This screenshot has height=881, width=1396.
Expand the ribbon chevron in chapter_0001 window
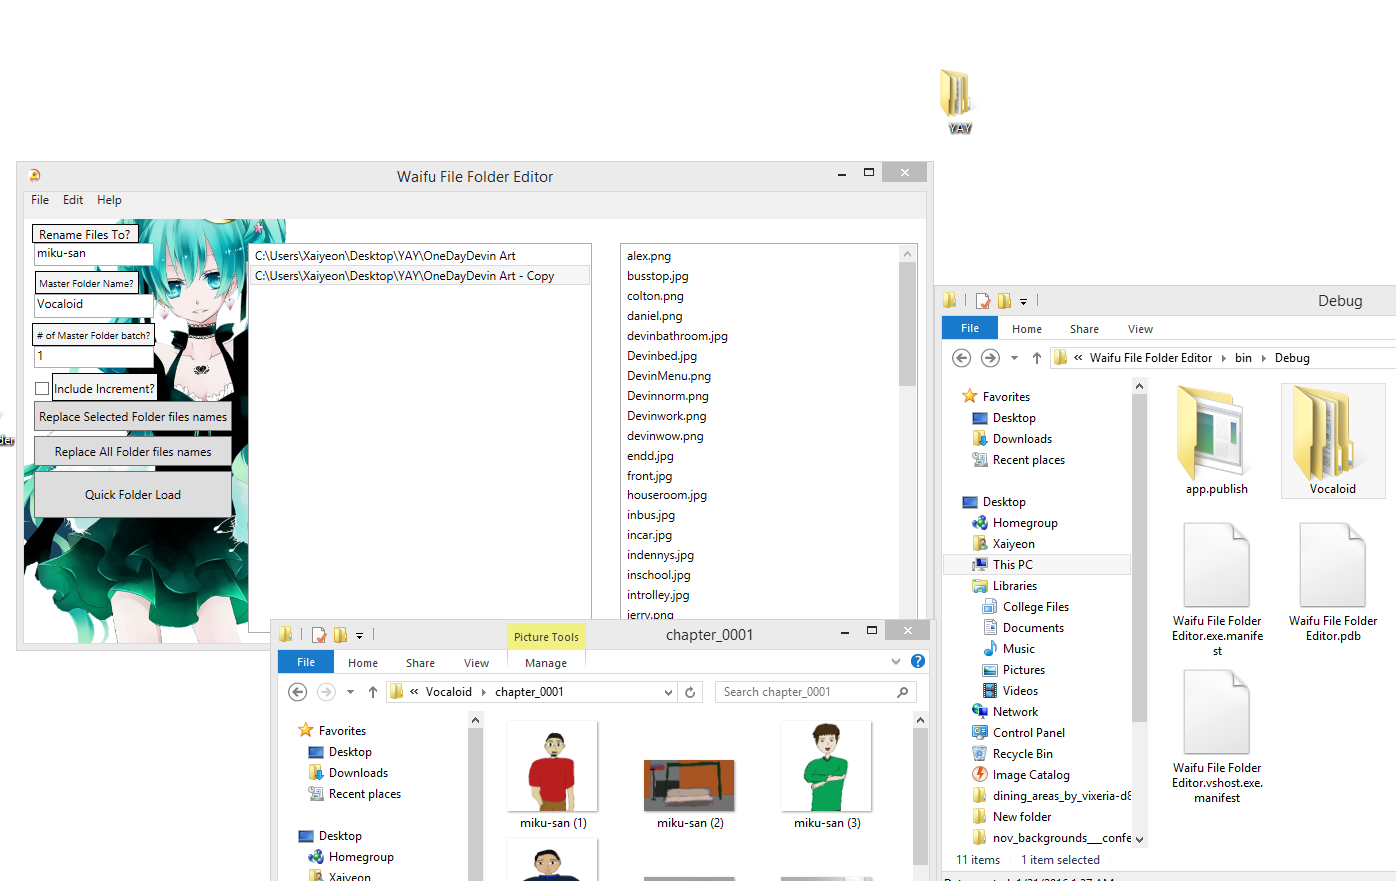(895, 661)
